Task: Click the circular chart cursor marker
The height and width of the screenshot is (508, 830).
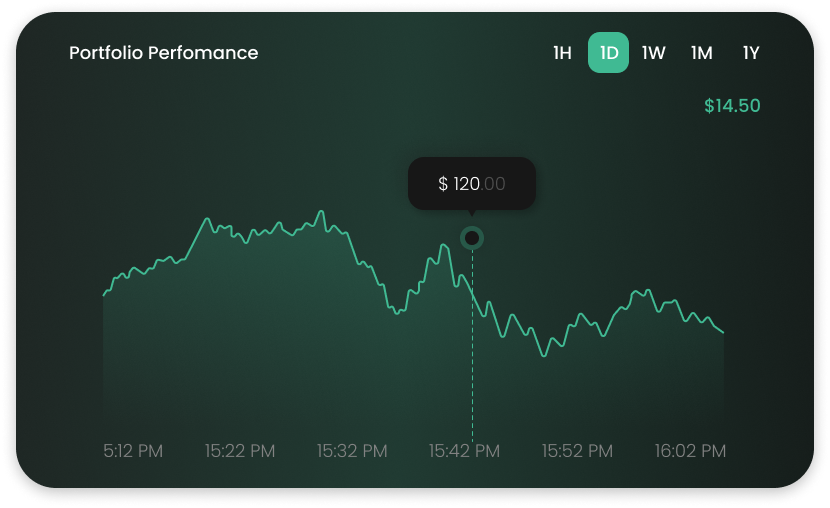Action: pyautogui.click(x=472, y=238)
